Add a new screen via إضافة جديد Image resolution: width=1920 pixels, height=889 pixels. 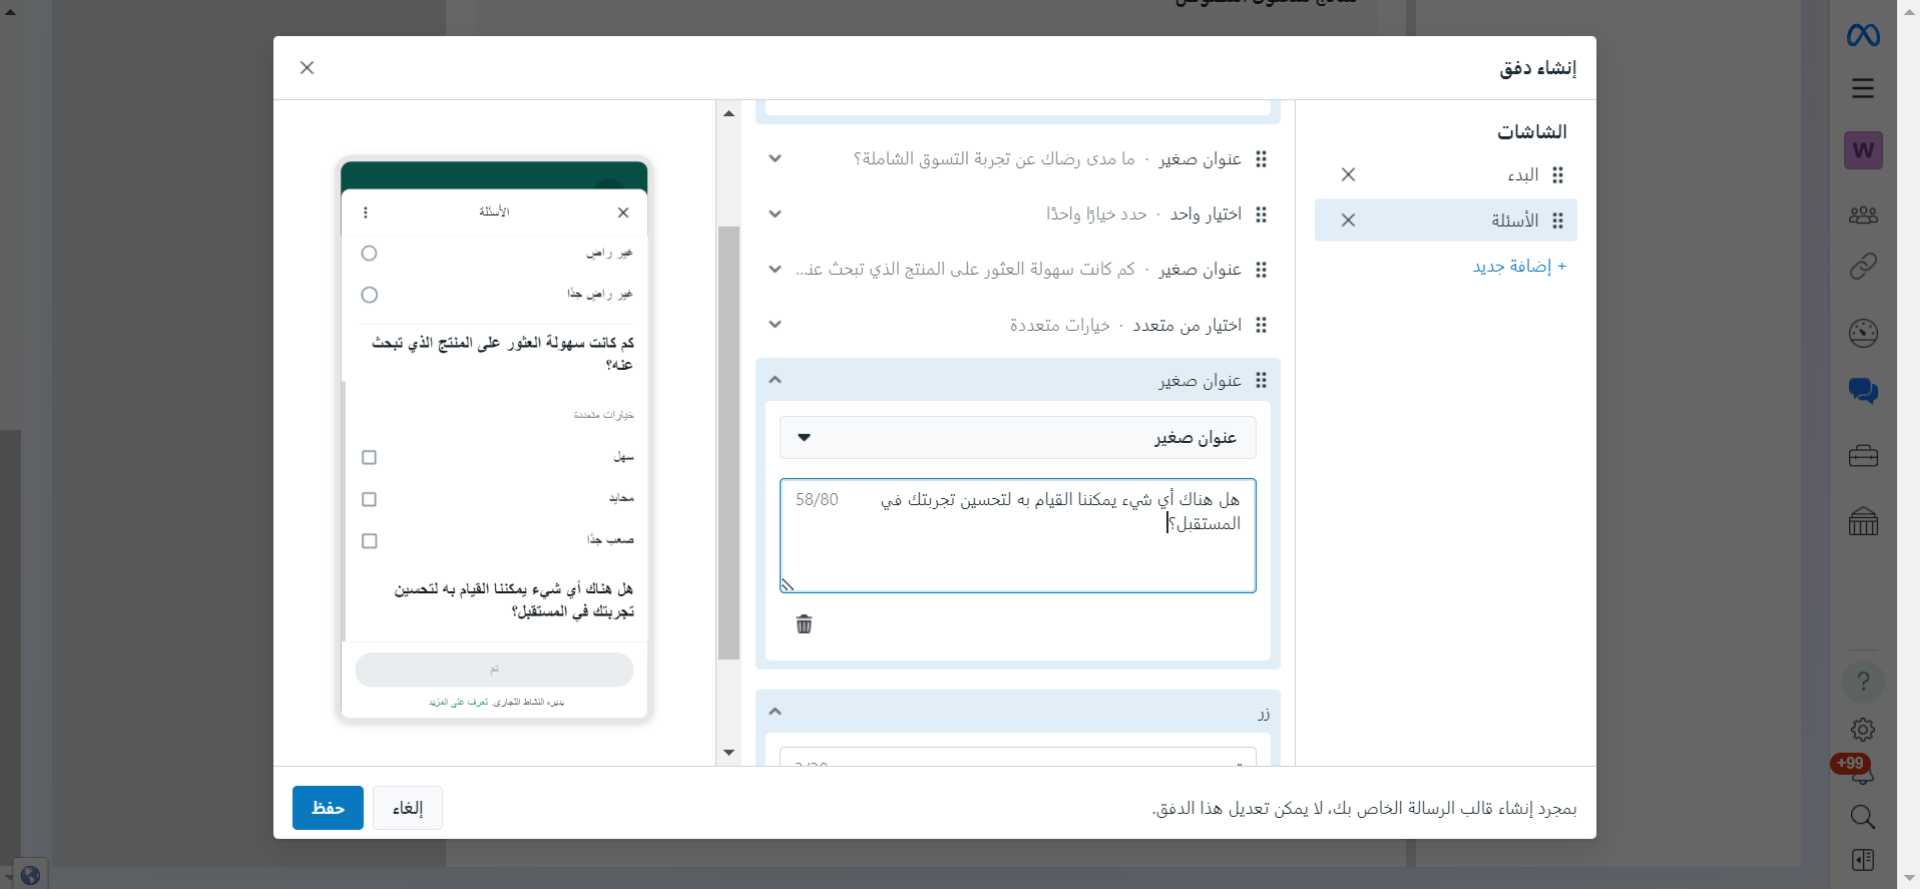point(1519,266)
